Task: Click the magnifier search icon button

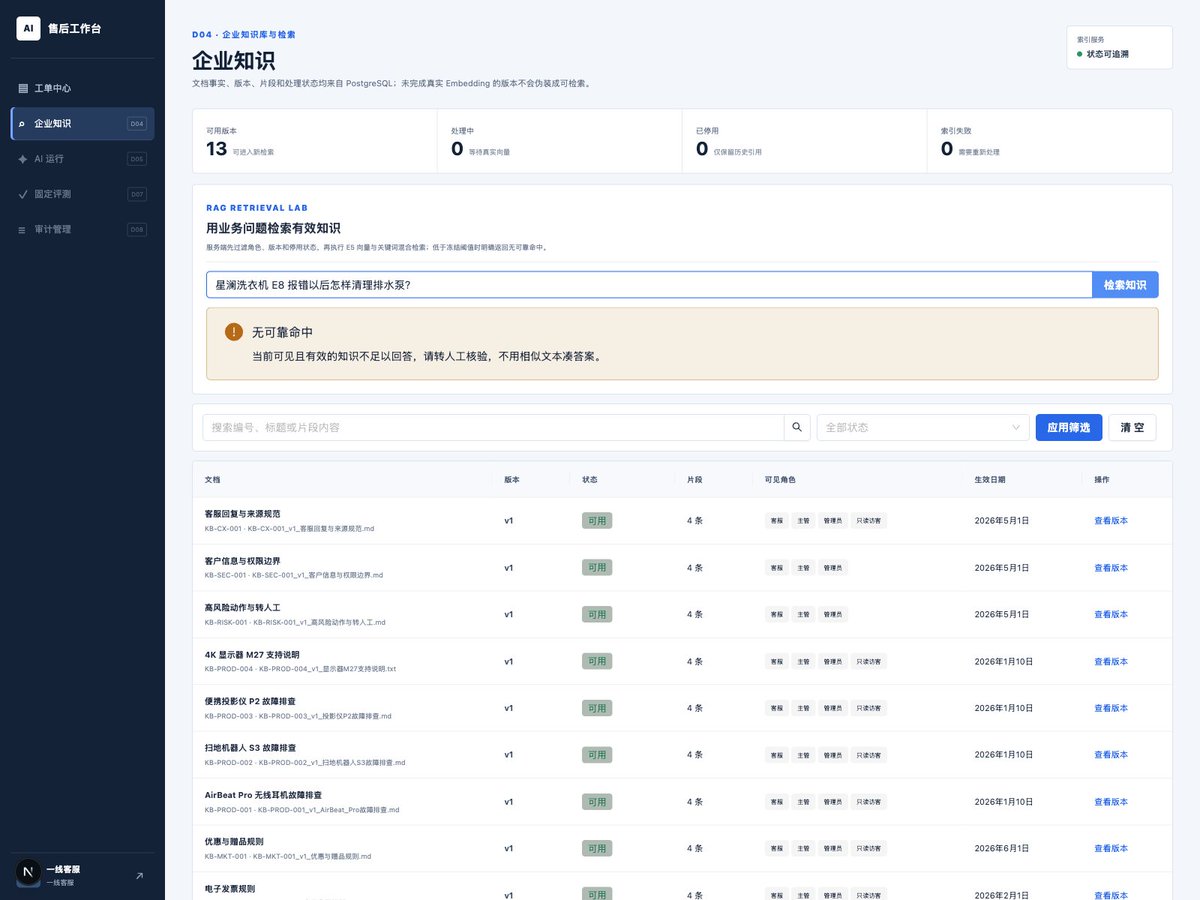Action: coord(797,427)
